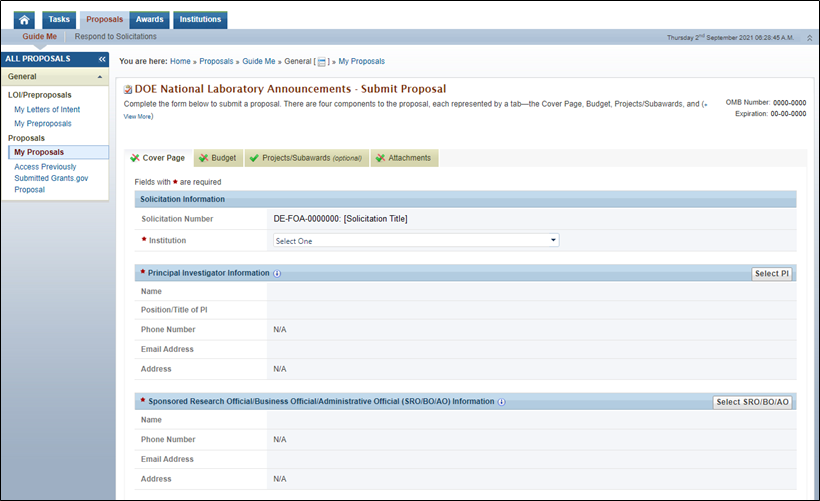820x501 pixels.
Task: Click the OMB Number 0000-0000 value
Action: [789, 103]
